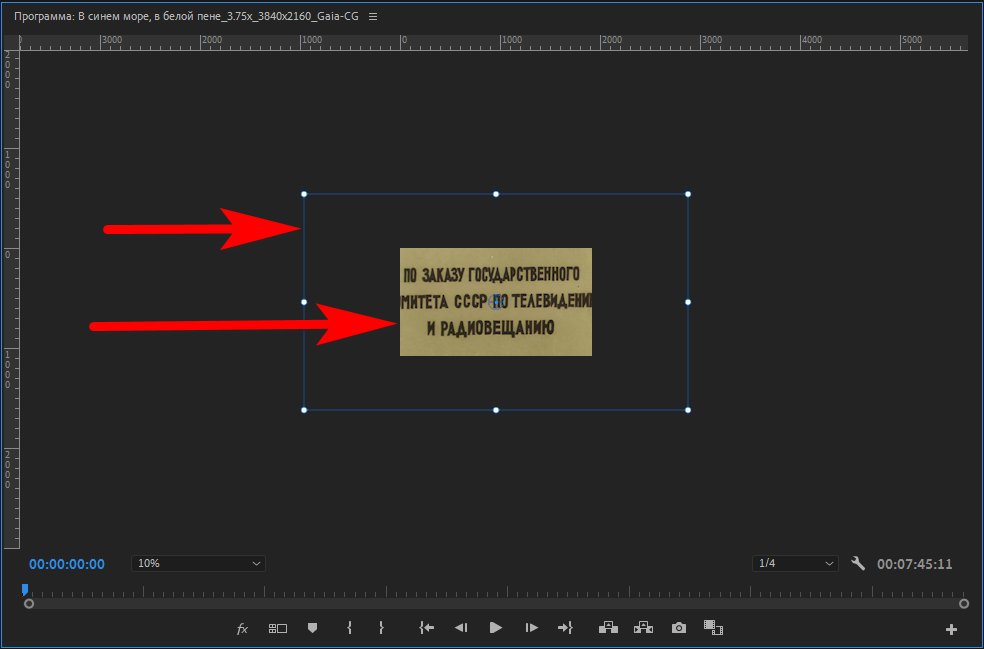This screenshot has height=649, width=984.
Task: Open the 10% zoom level dropdown
Action: tap(198, 563)
